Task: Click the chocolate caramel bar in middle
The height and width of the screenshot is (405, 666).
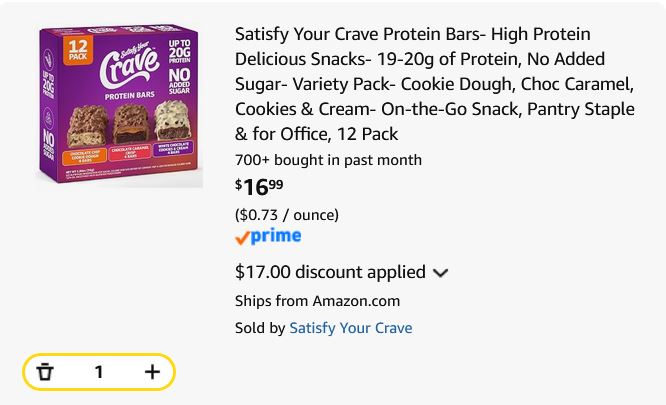Action: click(131, 124)
